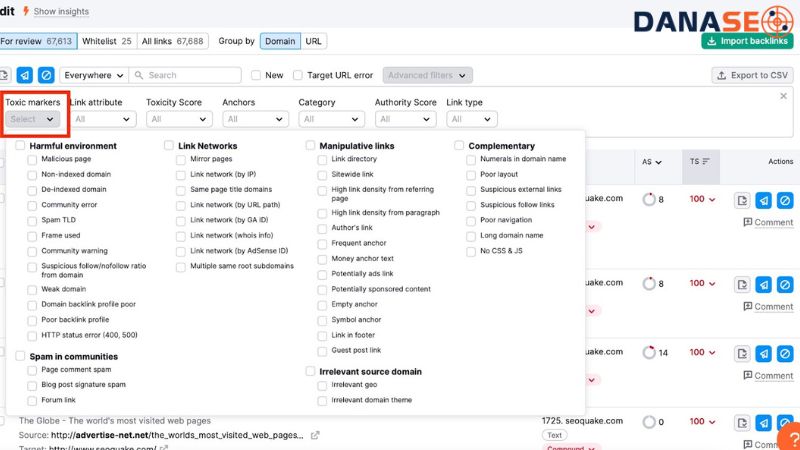Open the Toxic markers Select dropdown
800x450 pixels.
(x=33, y=119)
